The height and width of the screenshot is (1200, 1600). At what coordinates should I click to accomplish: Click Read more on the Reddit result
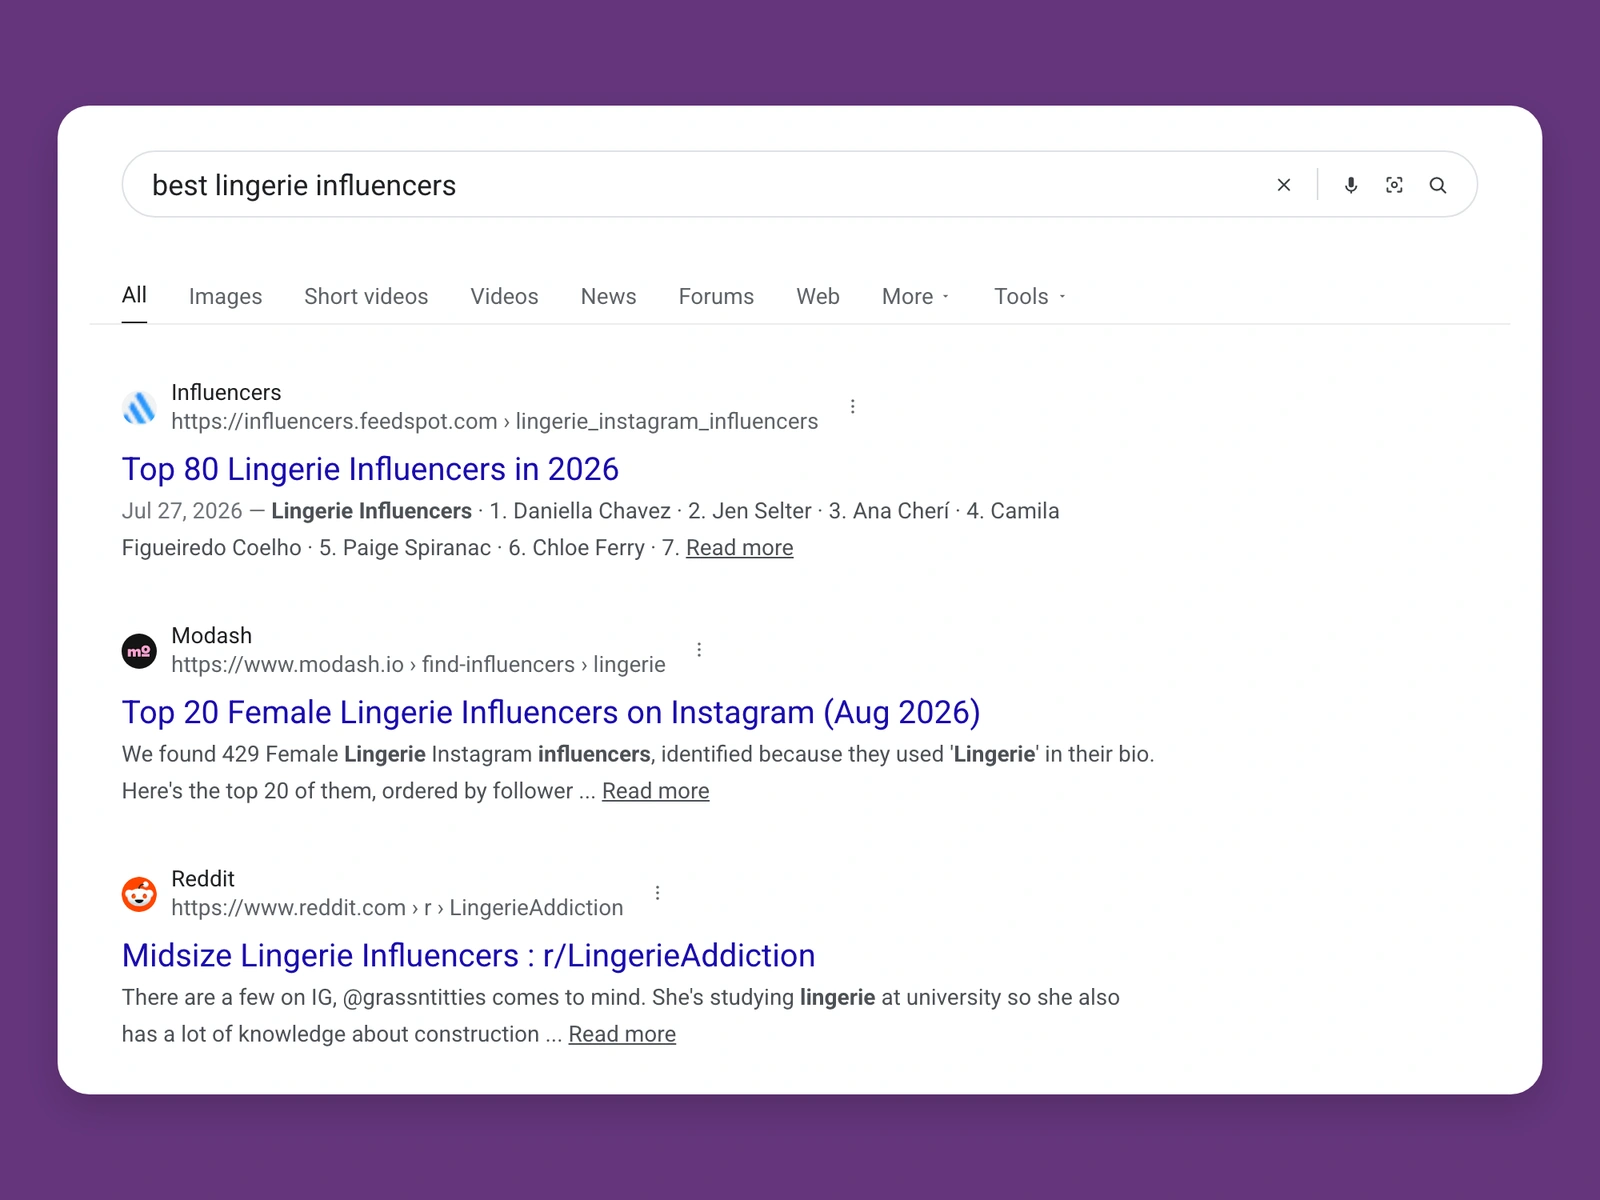pos(622,1034)
